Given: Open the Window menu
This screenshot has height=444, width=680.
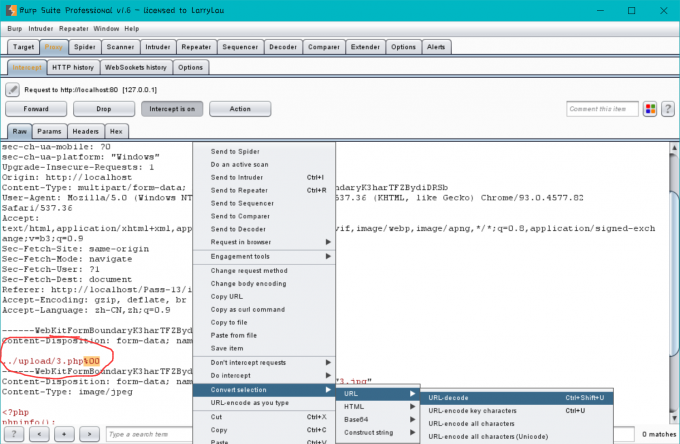Looking at the screenshot, I should [x=106, y=29].
